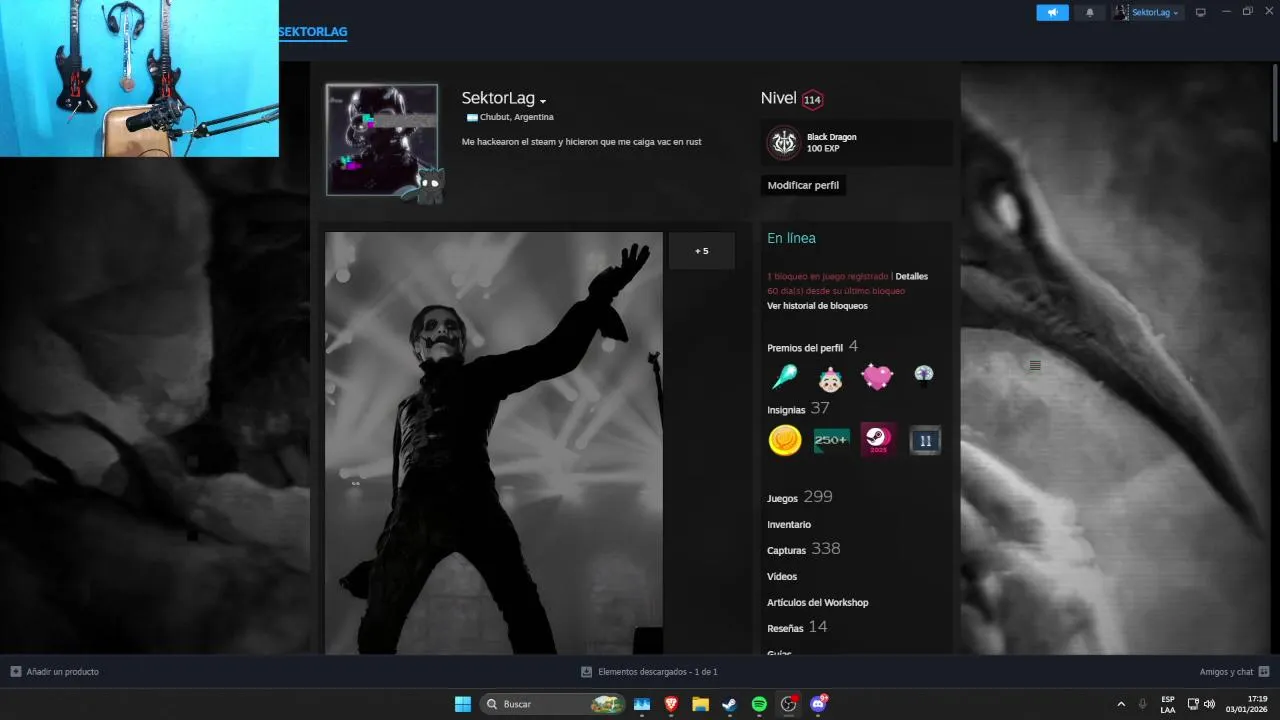This screenshot has width=1280, height=720.
Task: Open Ver historial de bloqueos
Action: (x=817, y=306)
